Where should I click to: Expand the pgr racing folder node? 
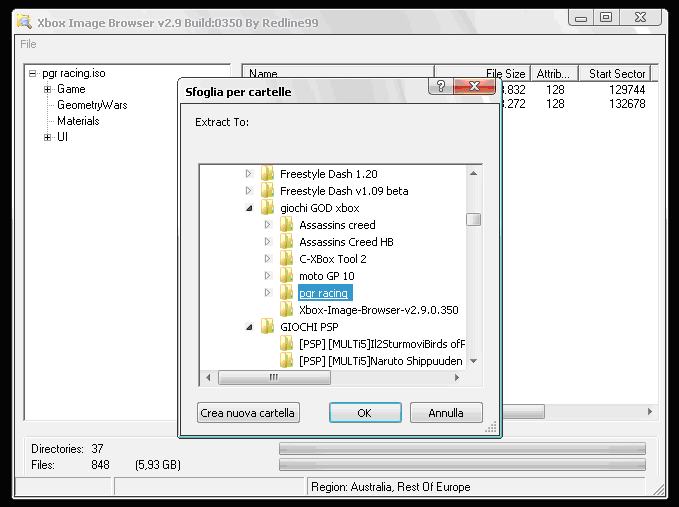268,293
